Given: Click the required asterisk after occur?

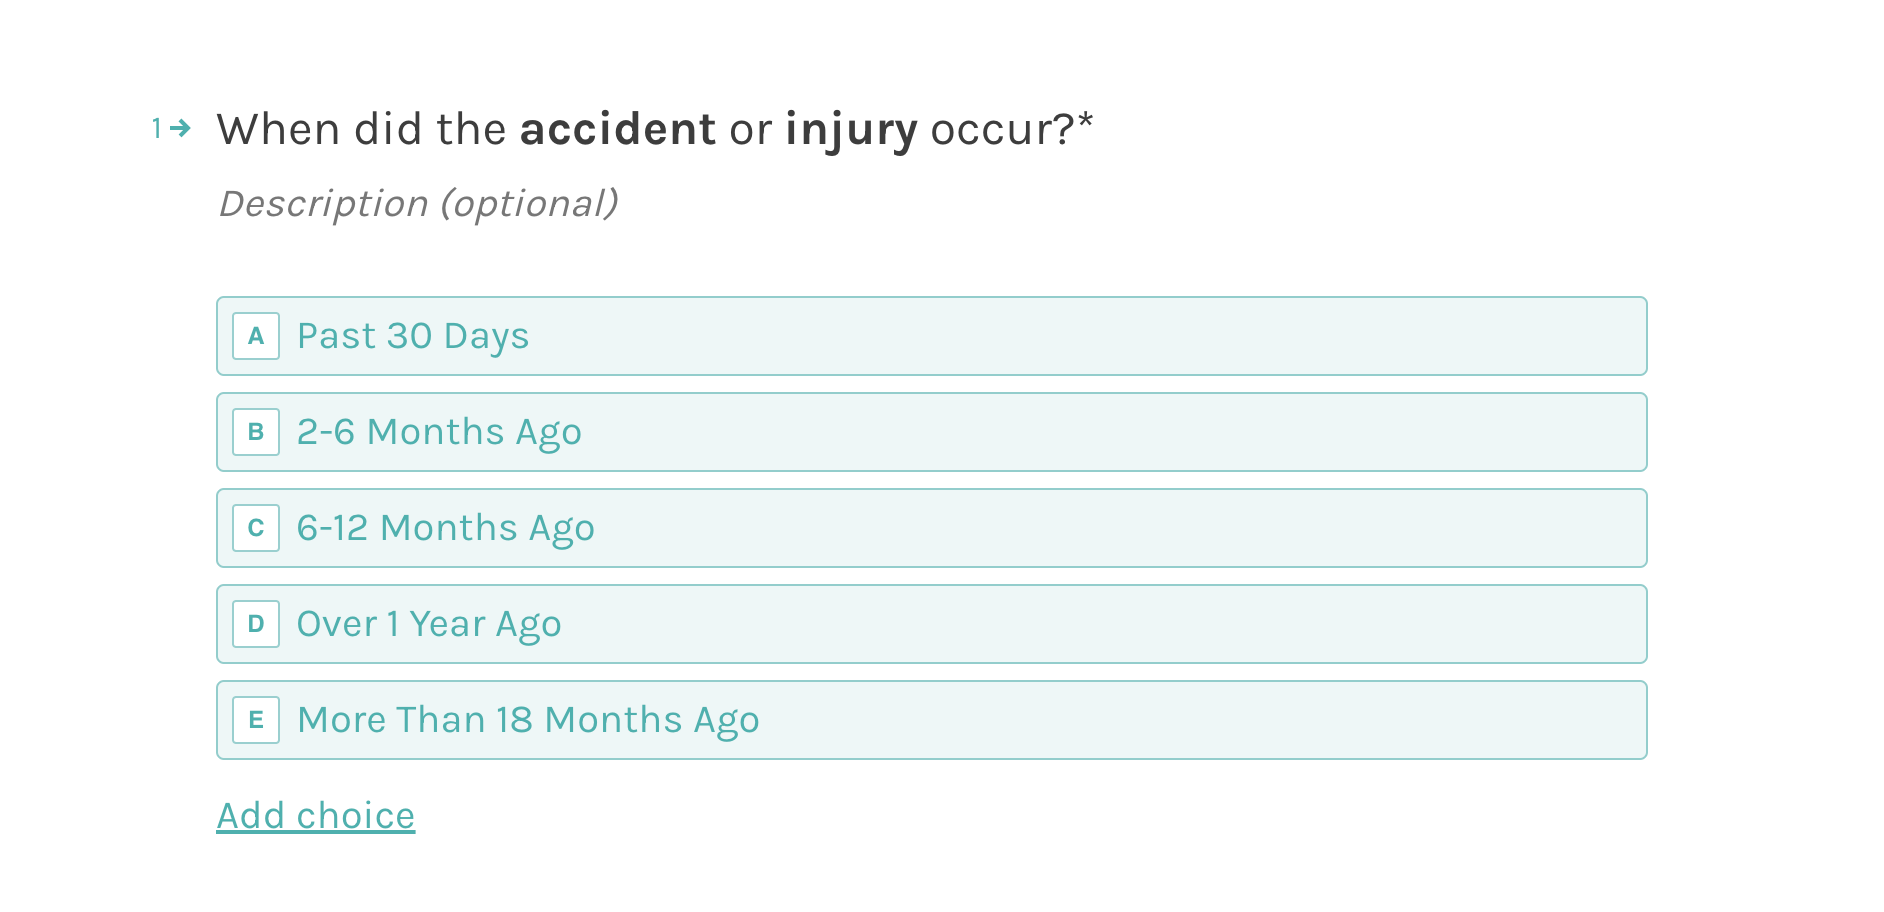Looking at the screenshot, I should [x=1085, y=122].
